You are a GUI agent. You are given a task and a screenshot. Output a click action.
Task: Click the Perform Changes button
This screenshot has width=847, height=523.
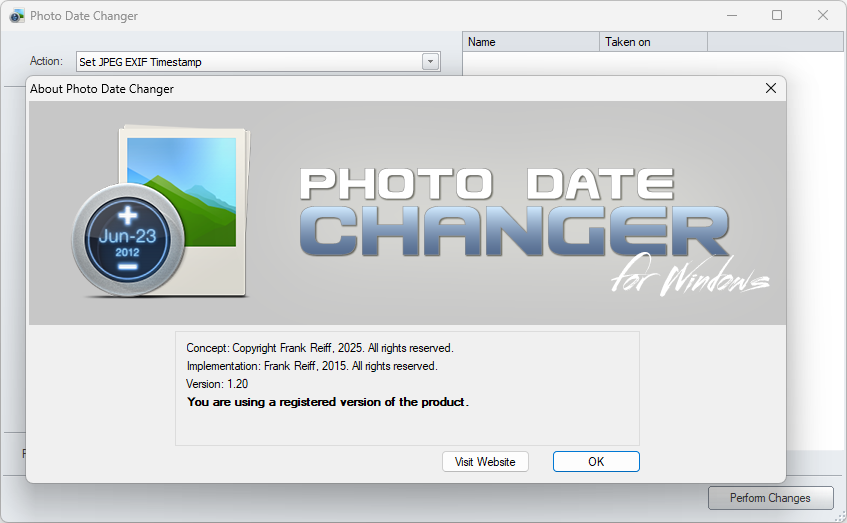[x=770, y=498]
